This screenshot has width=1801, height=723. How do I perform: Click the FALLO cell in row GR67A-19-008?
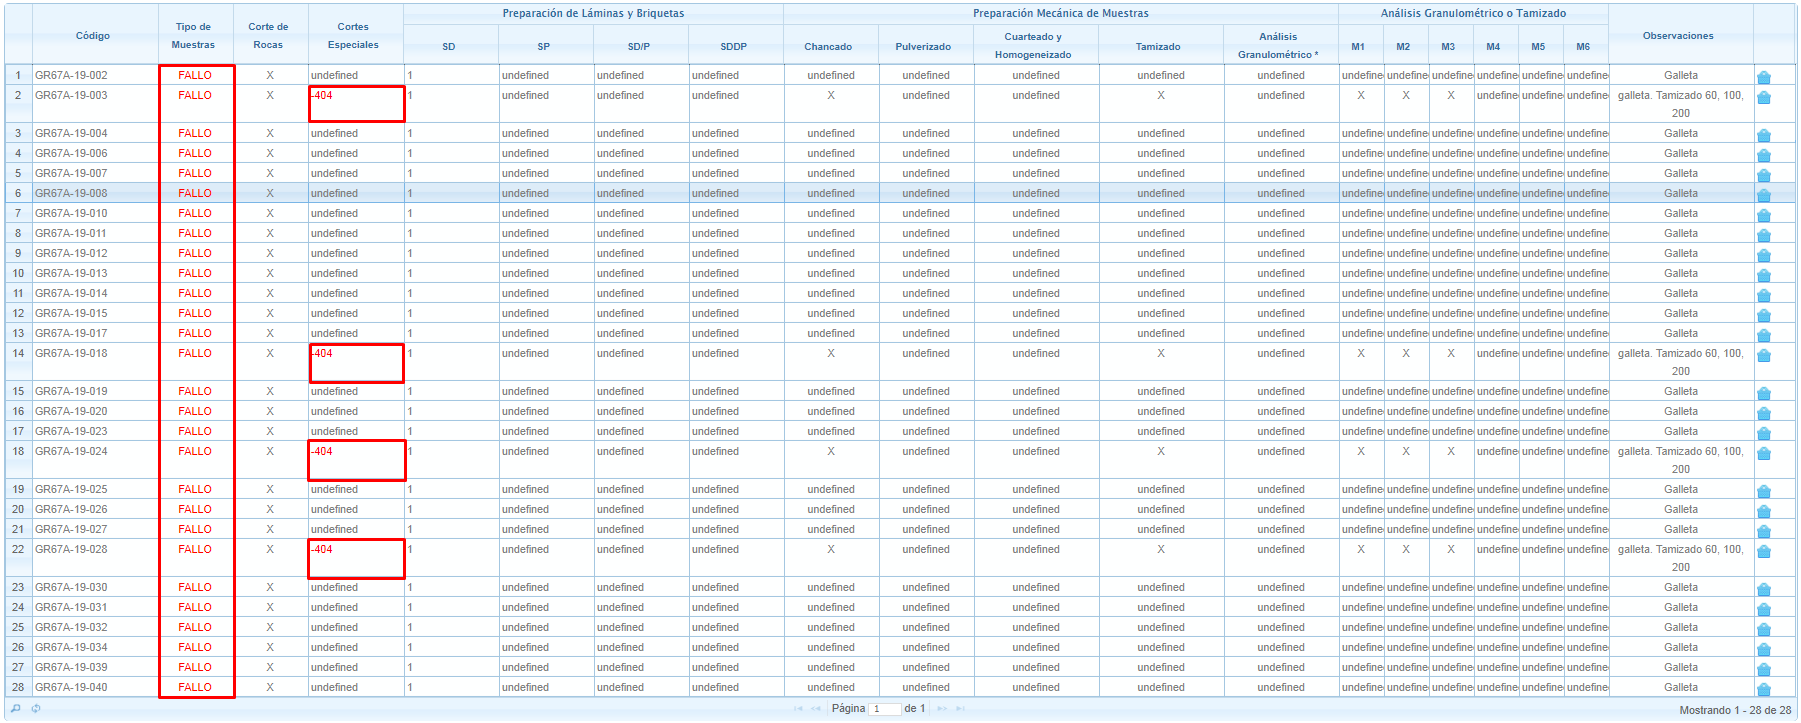click(x=195, y=193)
